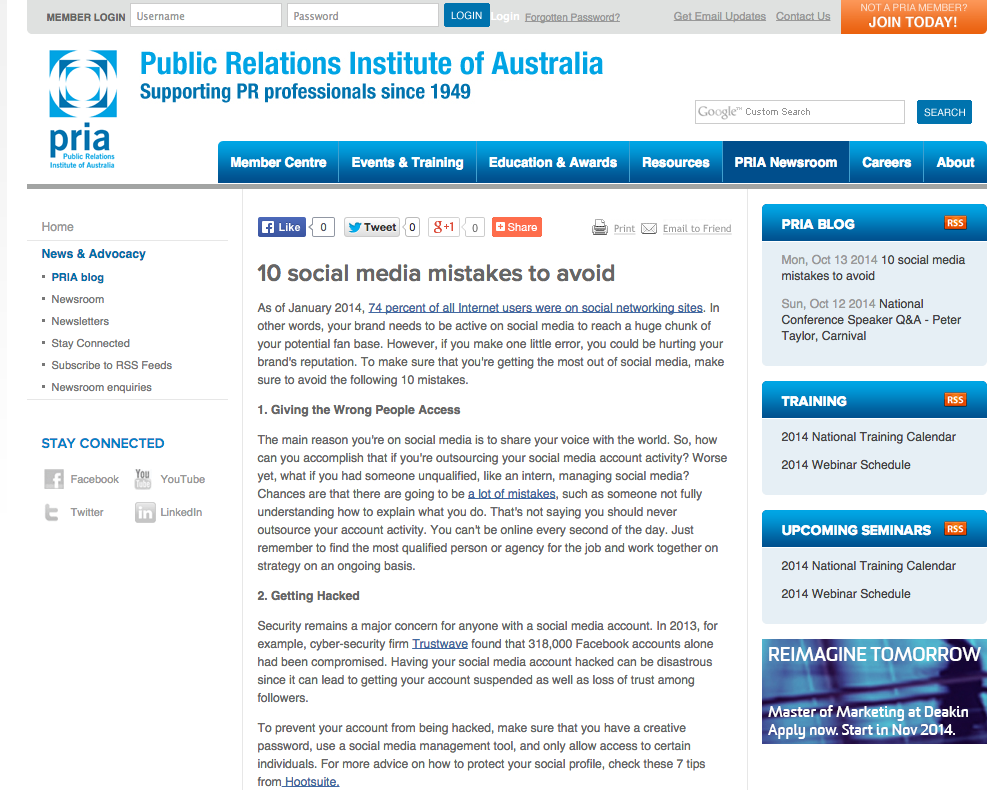Select Newsroom enquiries in sidebar
The height and width of the screenshot is (790, 990).
point(102,388)
